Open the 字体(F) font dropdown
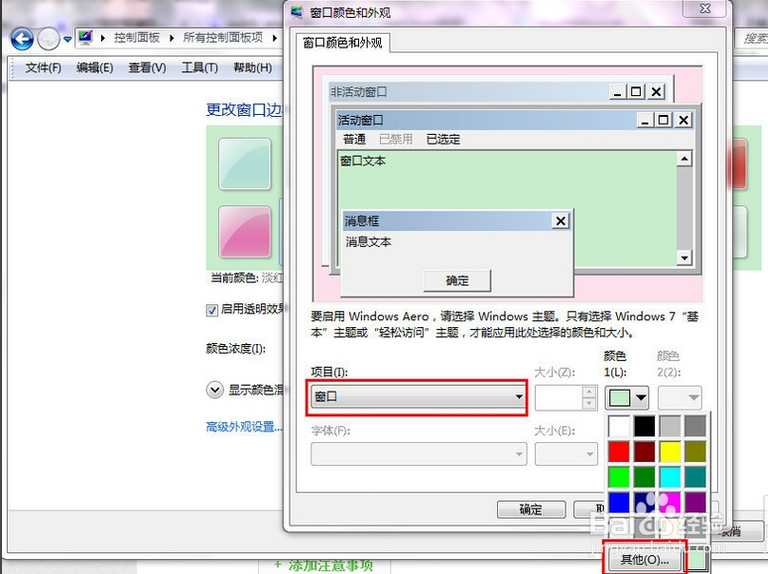The width and height of the screenshot is (768, 574). point(419,454)
